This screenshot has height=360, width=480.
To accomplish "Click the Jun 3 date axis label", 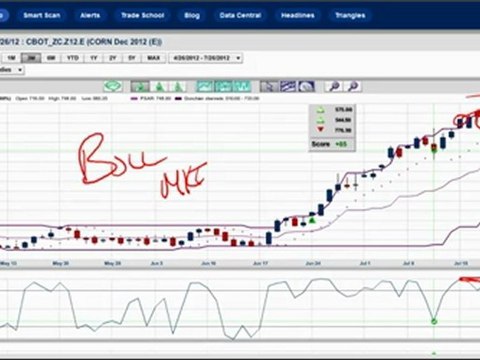I will (x=157, y=263).
